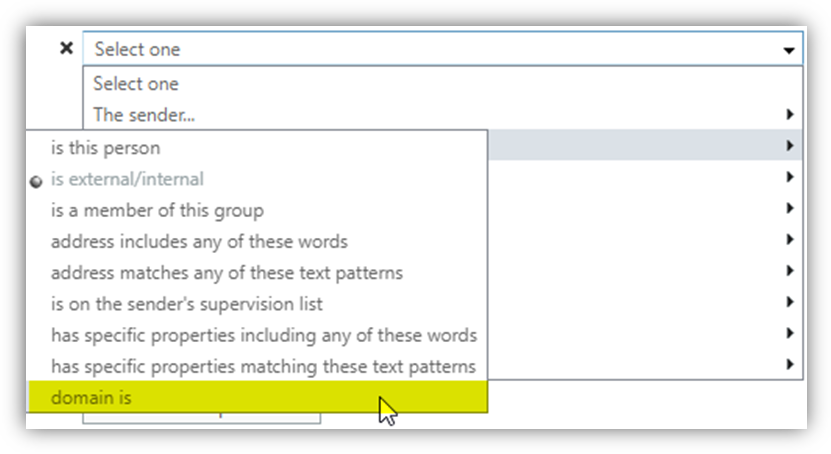Click the highlighted 'domain is' option
831x454 pixels.
91,397
